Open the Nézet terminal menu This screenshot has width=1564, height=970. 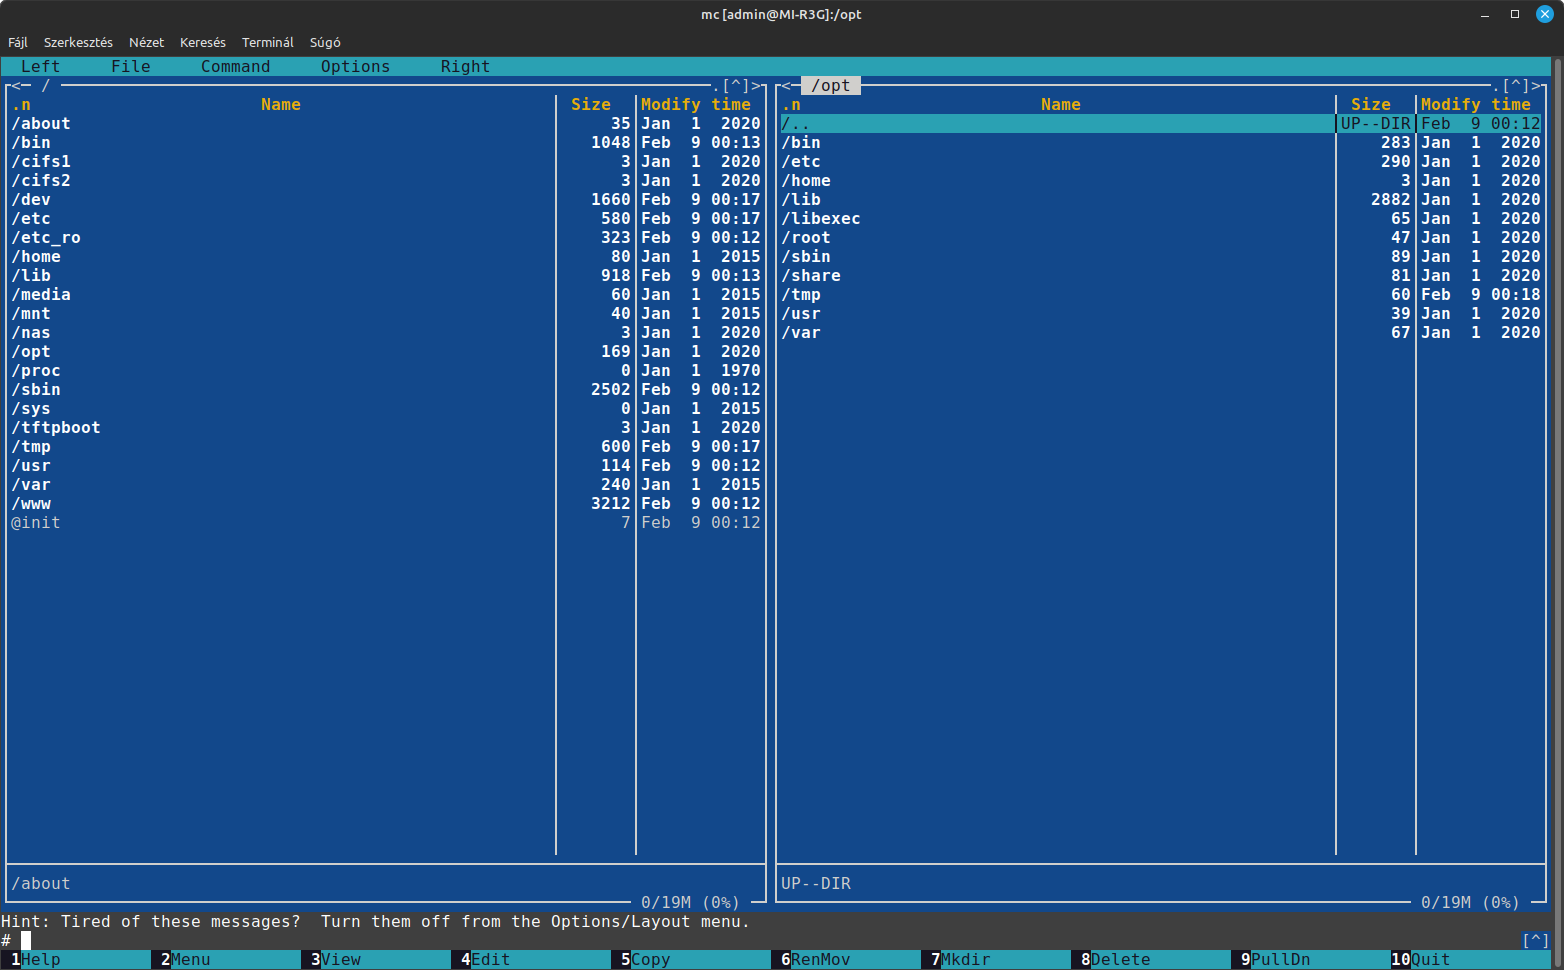(146, 42)
